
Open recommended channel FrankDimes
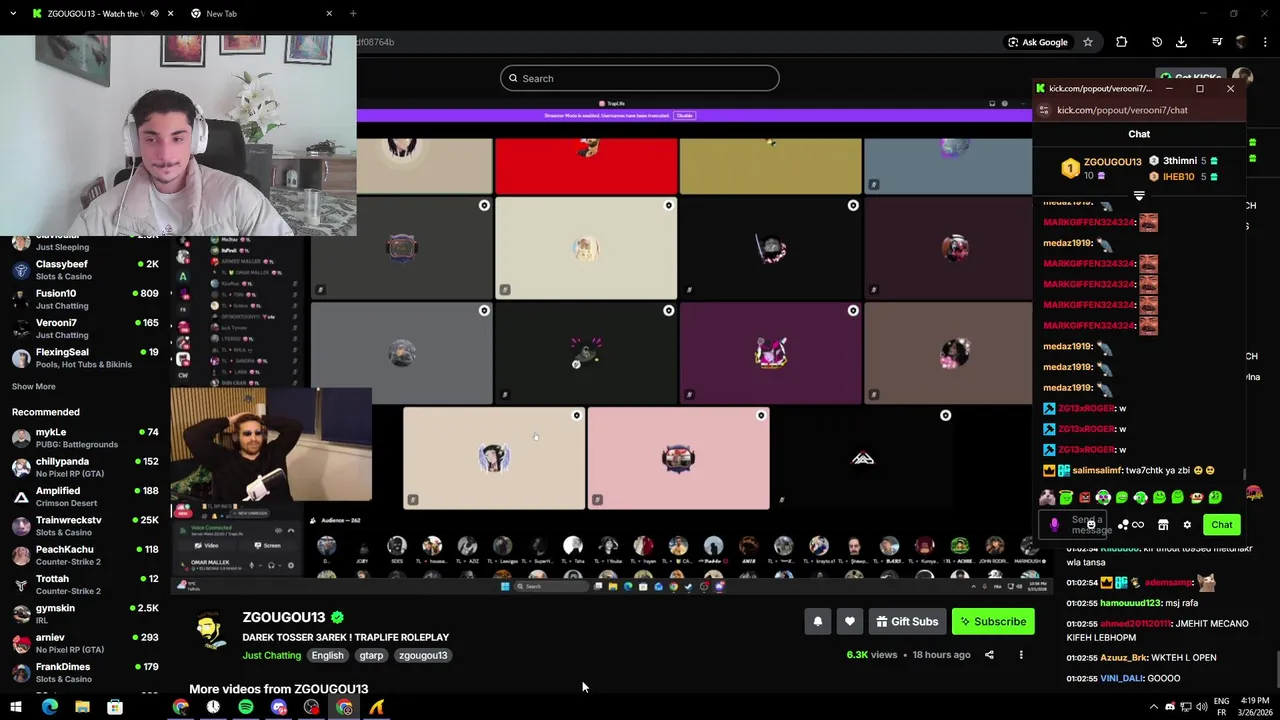pyautogui.click(x=85, y=672)
